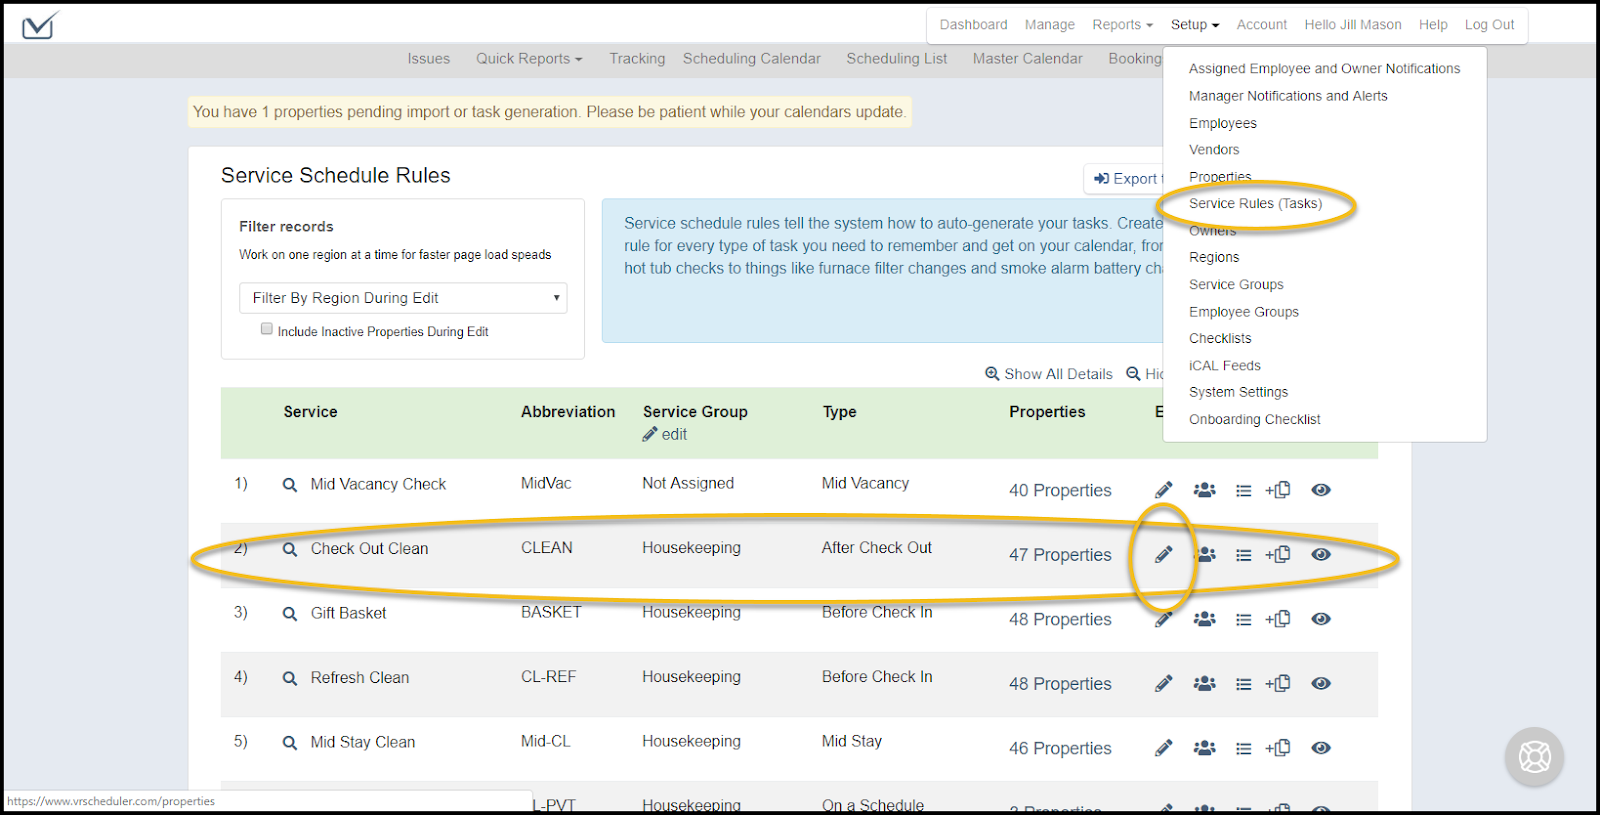Open employee assignment icon for Mid Vacancy Check
Screen dimensions: 1600x815
click(x=1204, y=490)
